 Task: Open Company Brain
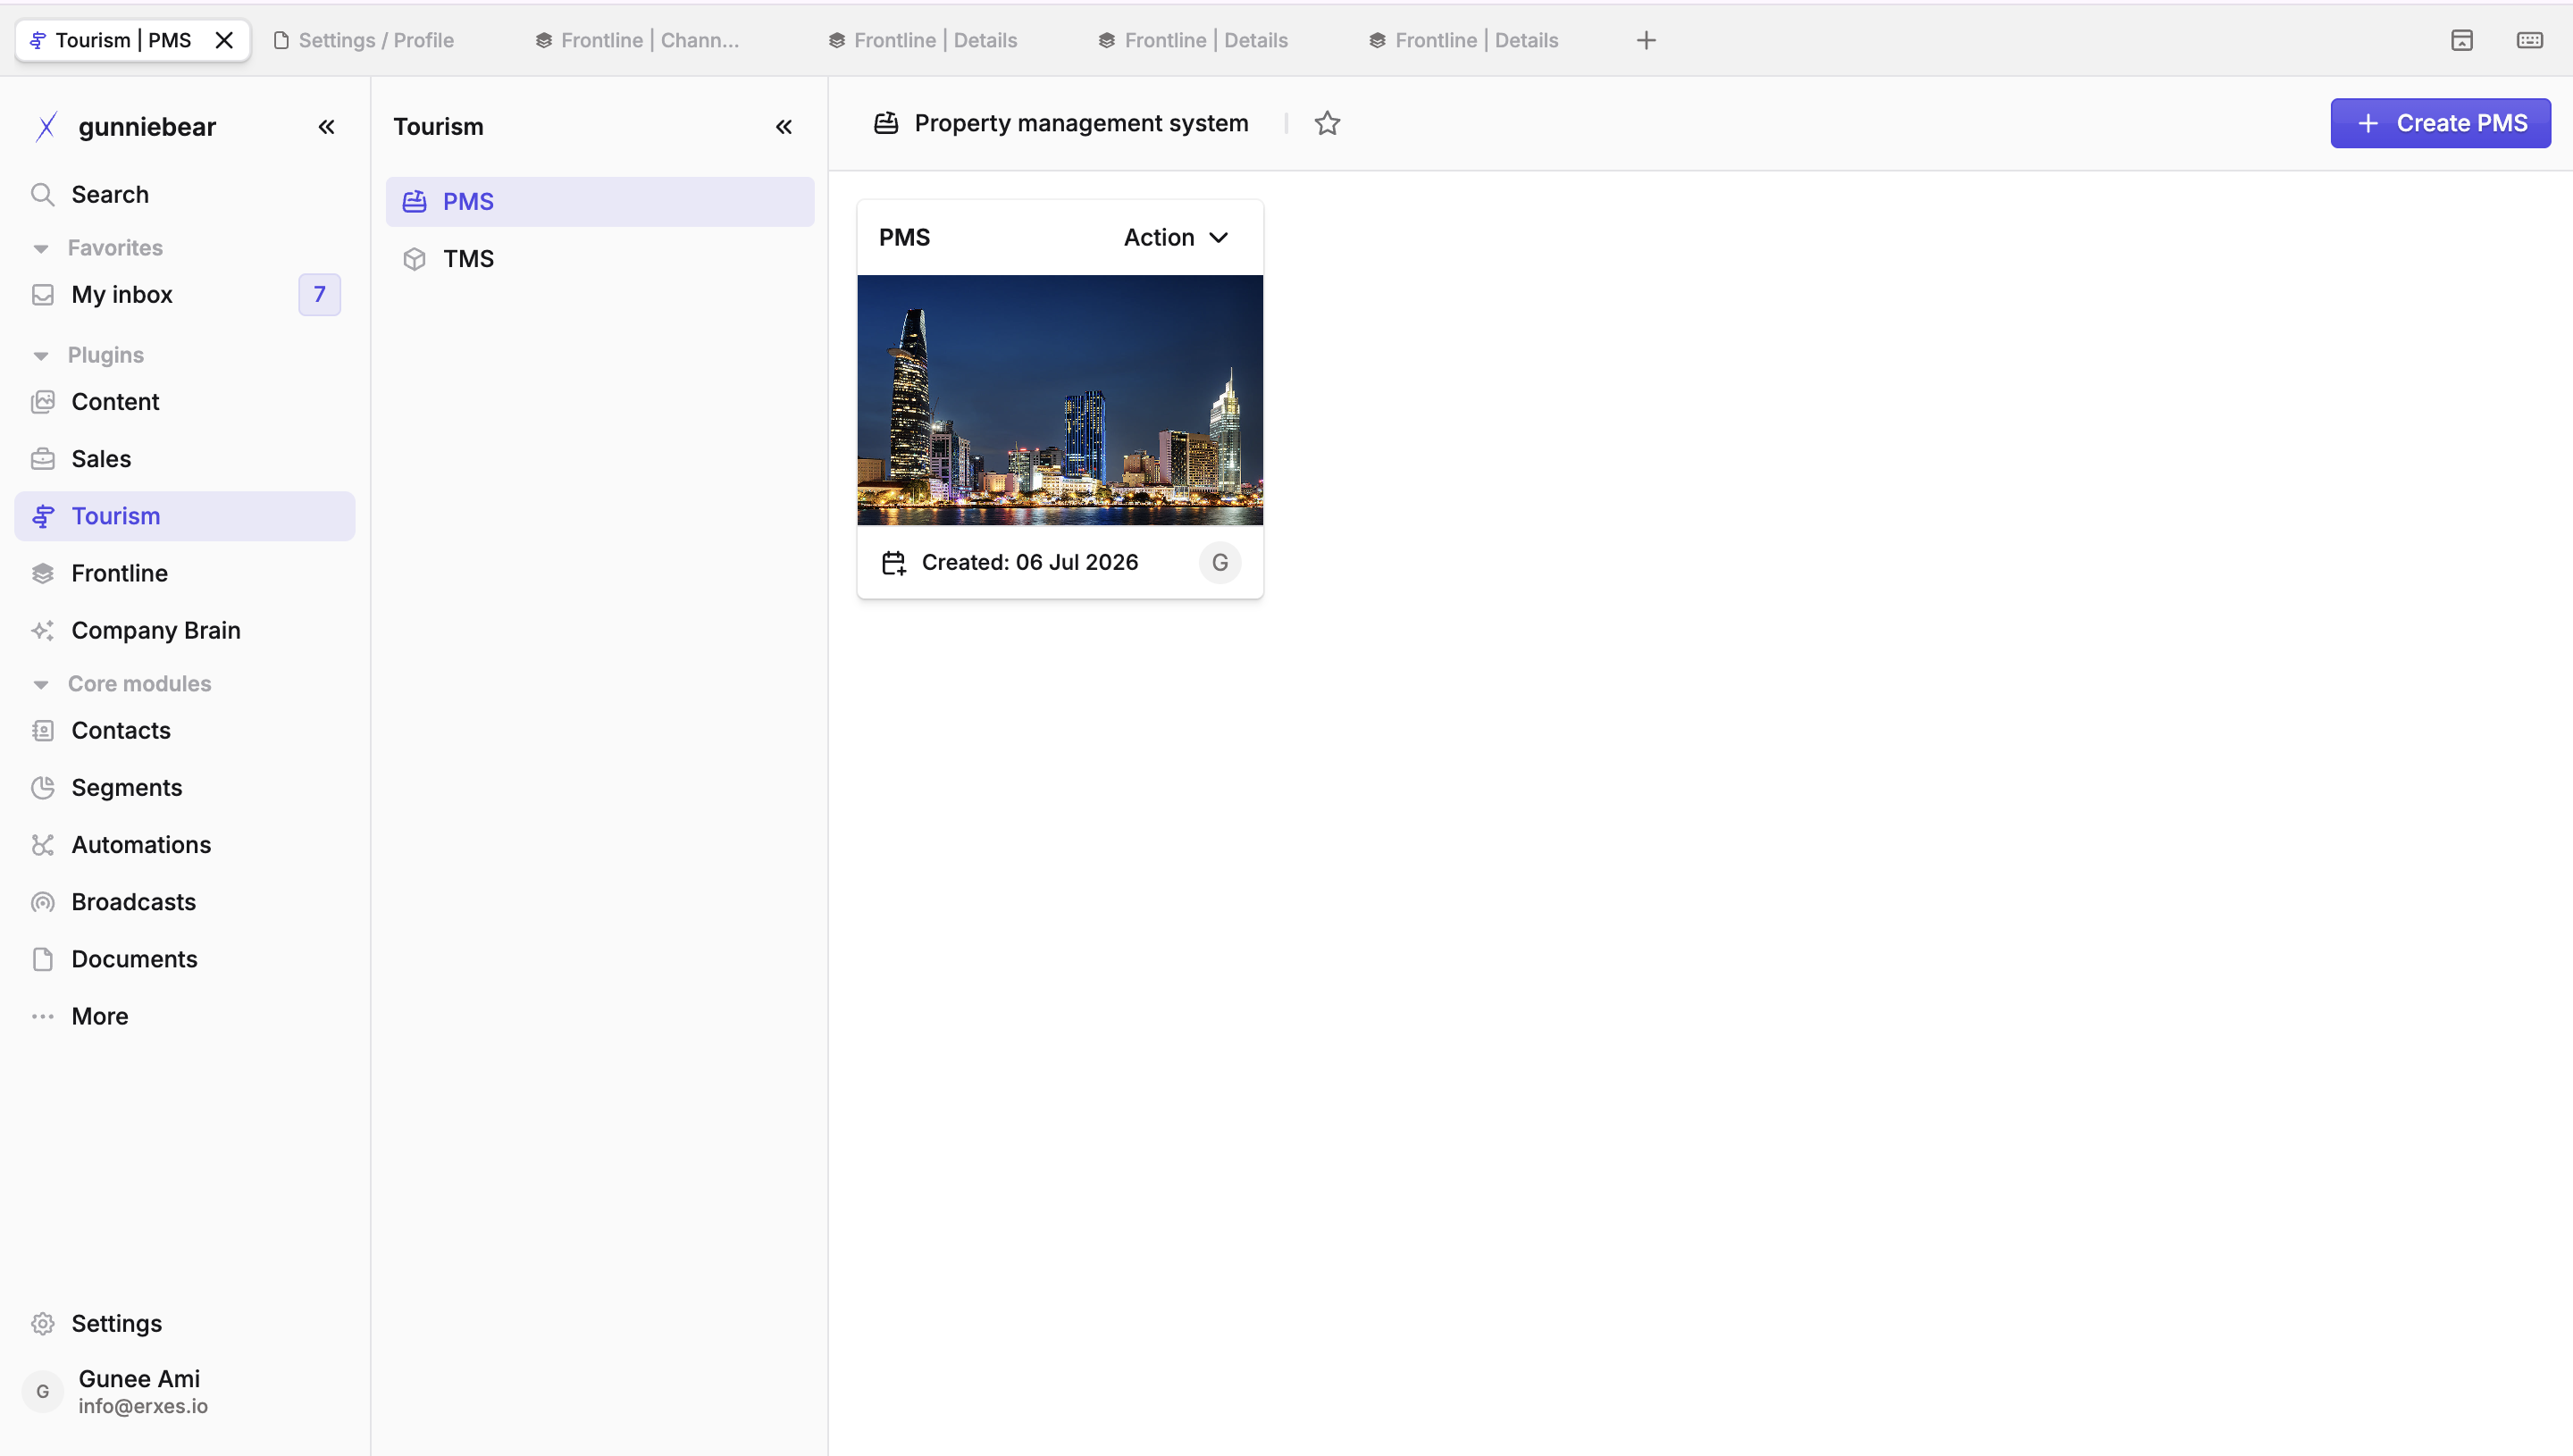185,630
